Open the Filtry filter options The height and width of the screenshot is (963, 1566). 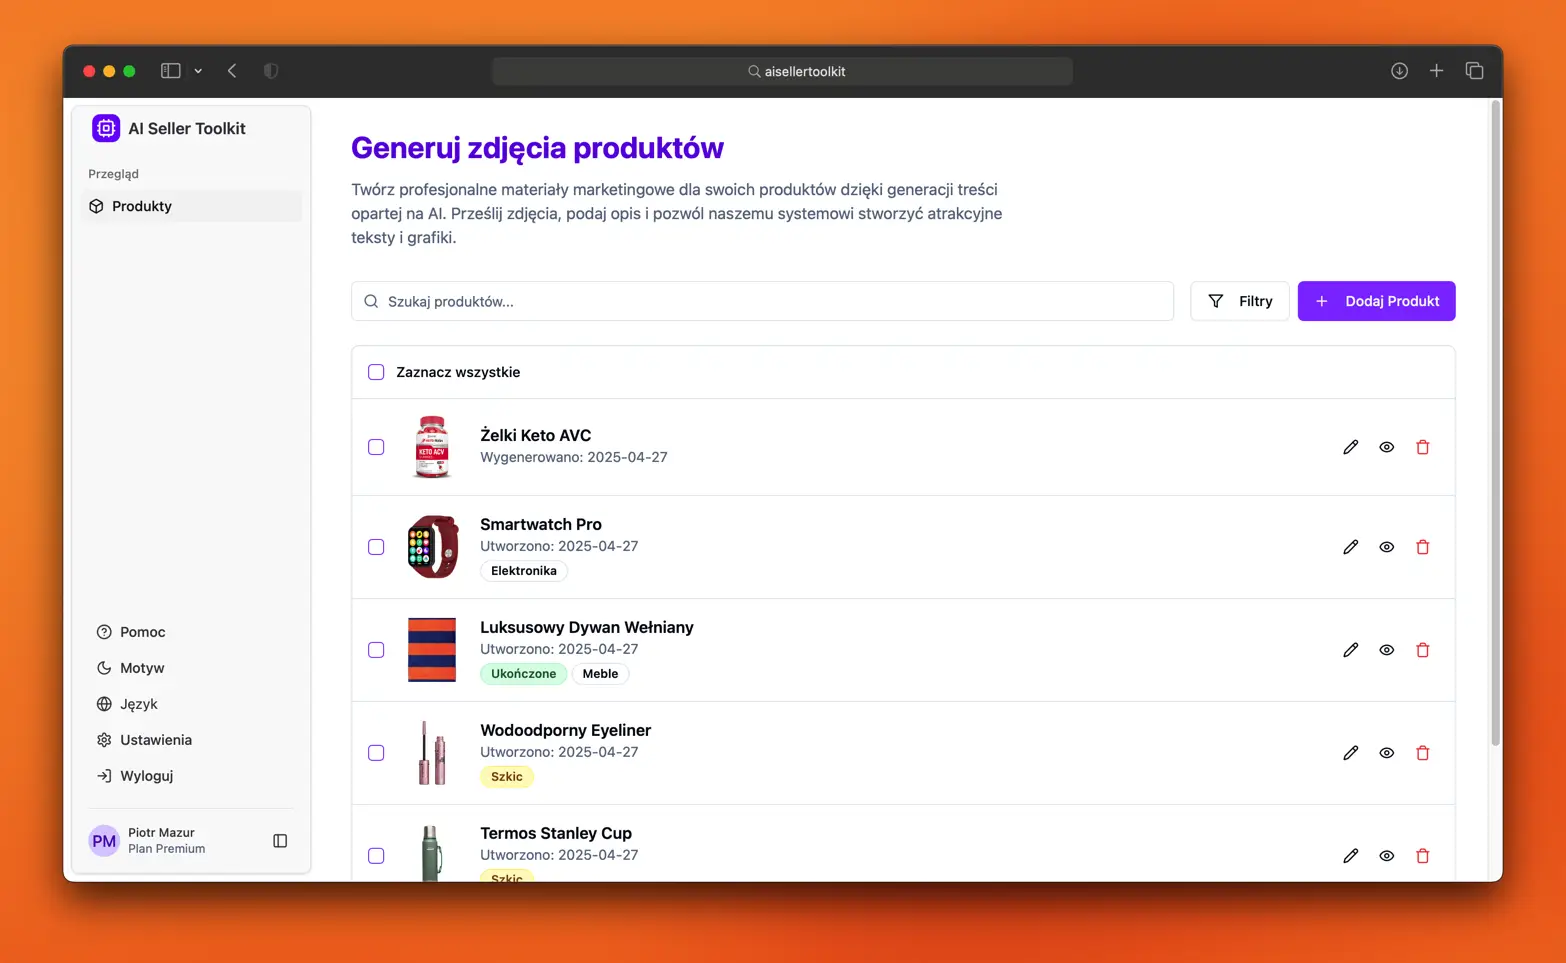(x=1239, y=301)
